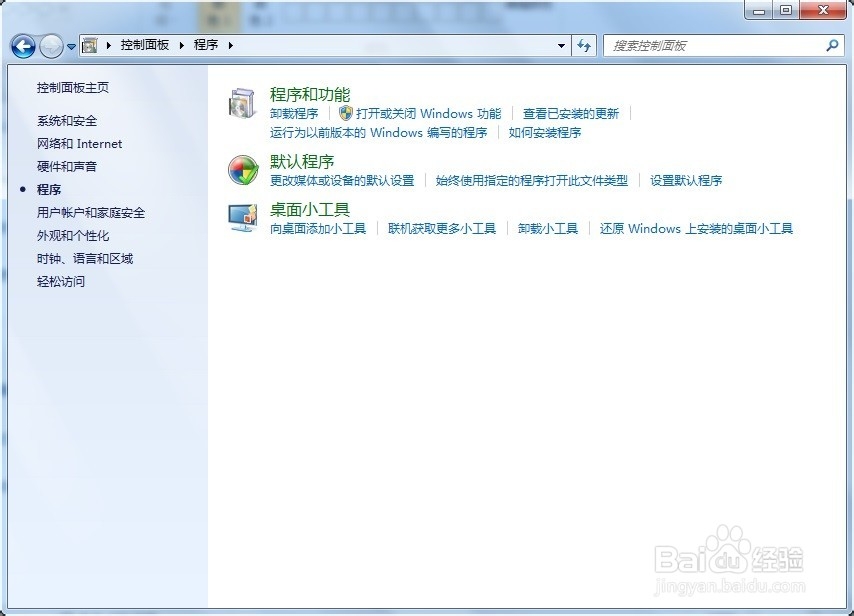Click the shield icon beside 打开或关闭 Windows 功能
The width and height of the screenshot is (854, 616).
pos(345,113)
